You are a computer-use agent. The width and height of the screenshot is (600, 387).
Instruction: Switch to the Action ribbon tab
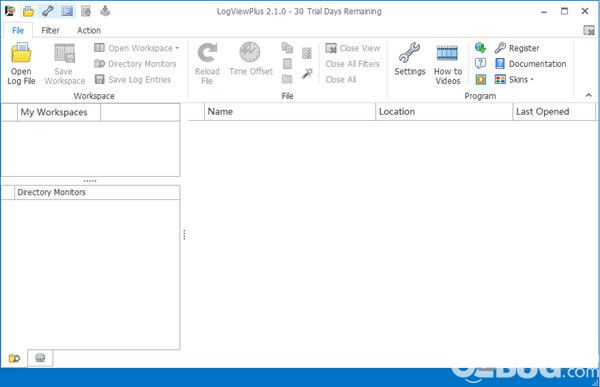point(89,31)
